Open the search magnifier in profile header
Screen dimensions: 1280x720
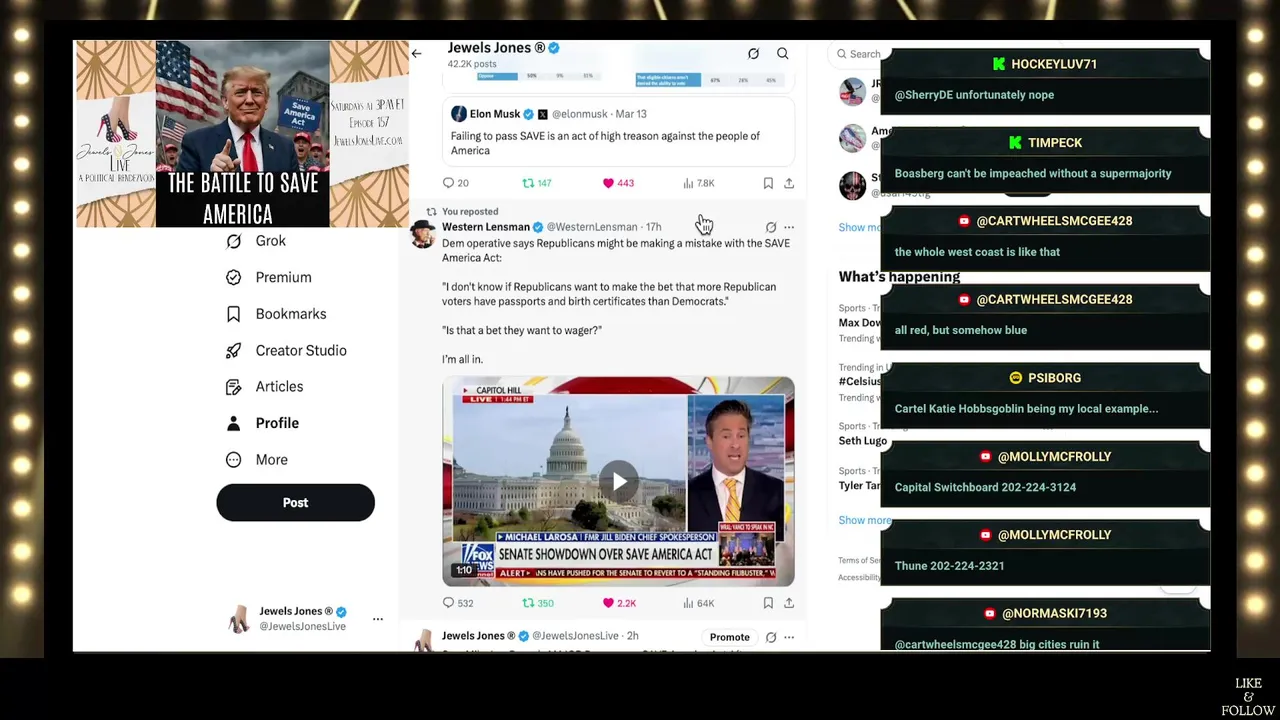(x=783, y=54)
